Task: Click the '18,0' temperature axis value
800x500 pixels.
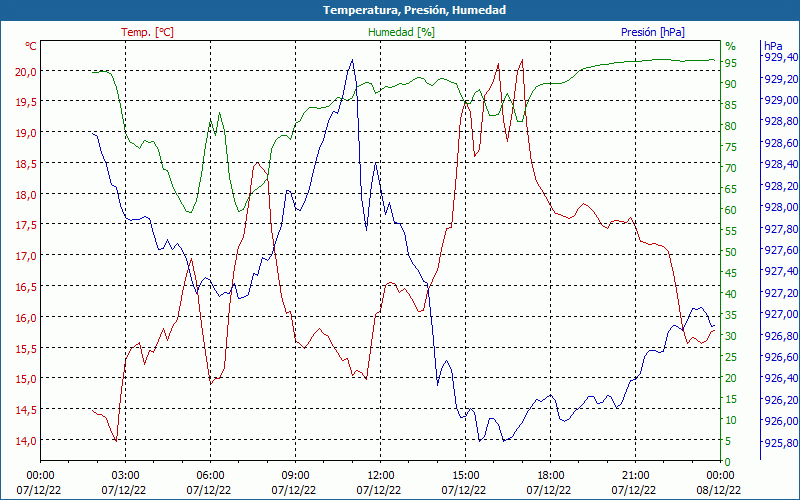Action: [x=26, y=194]
